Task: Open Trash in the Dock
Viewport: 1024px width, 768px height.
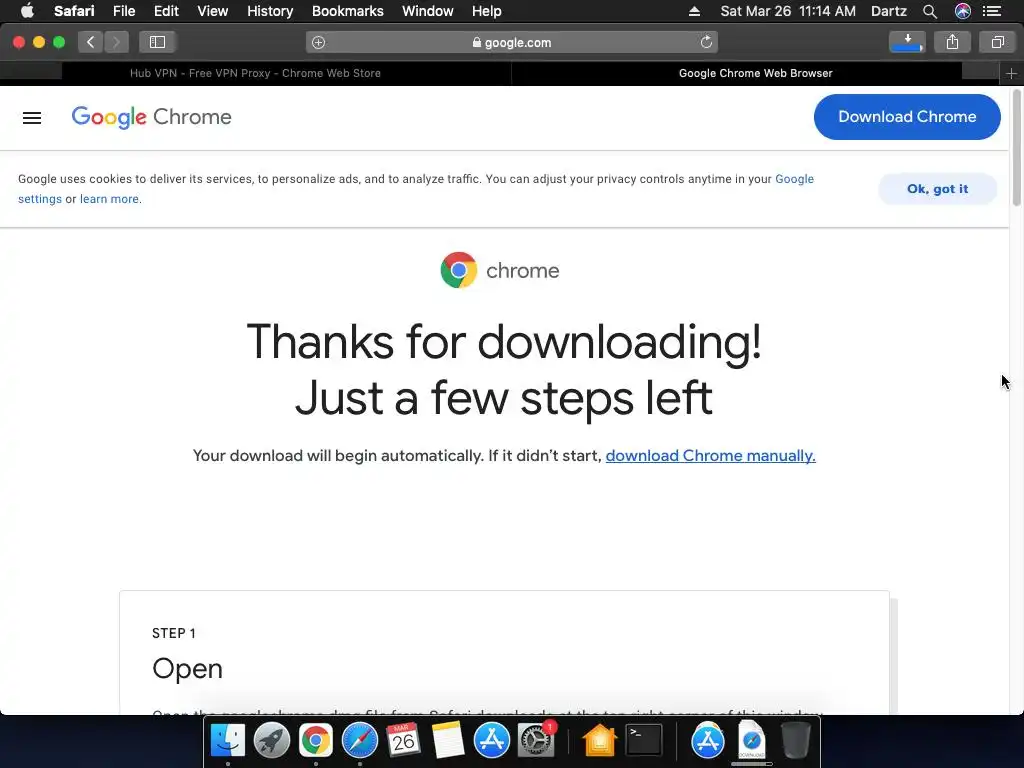Action: pyautogui.click(x=795, y=741)
